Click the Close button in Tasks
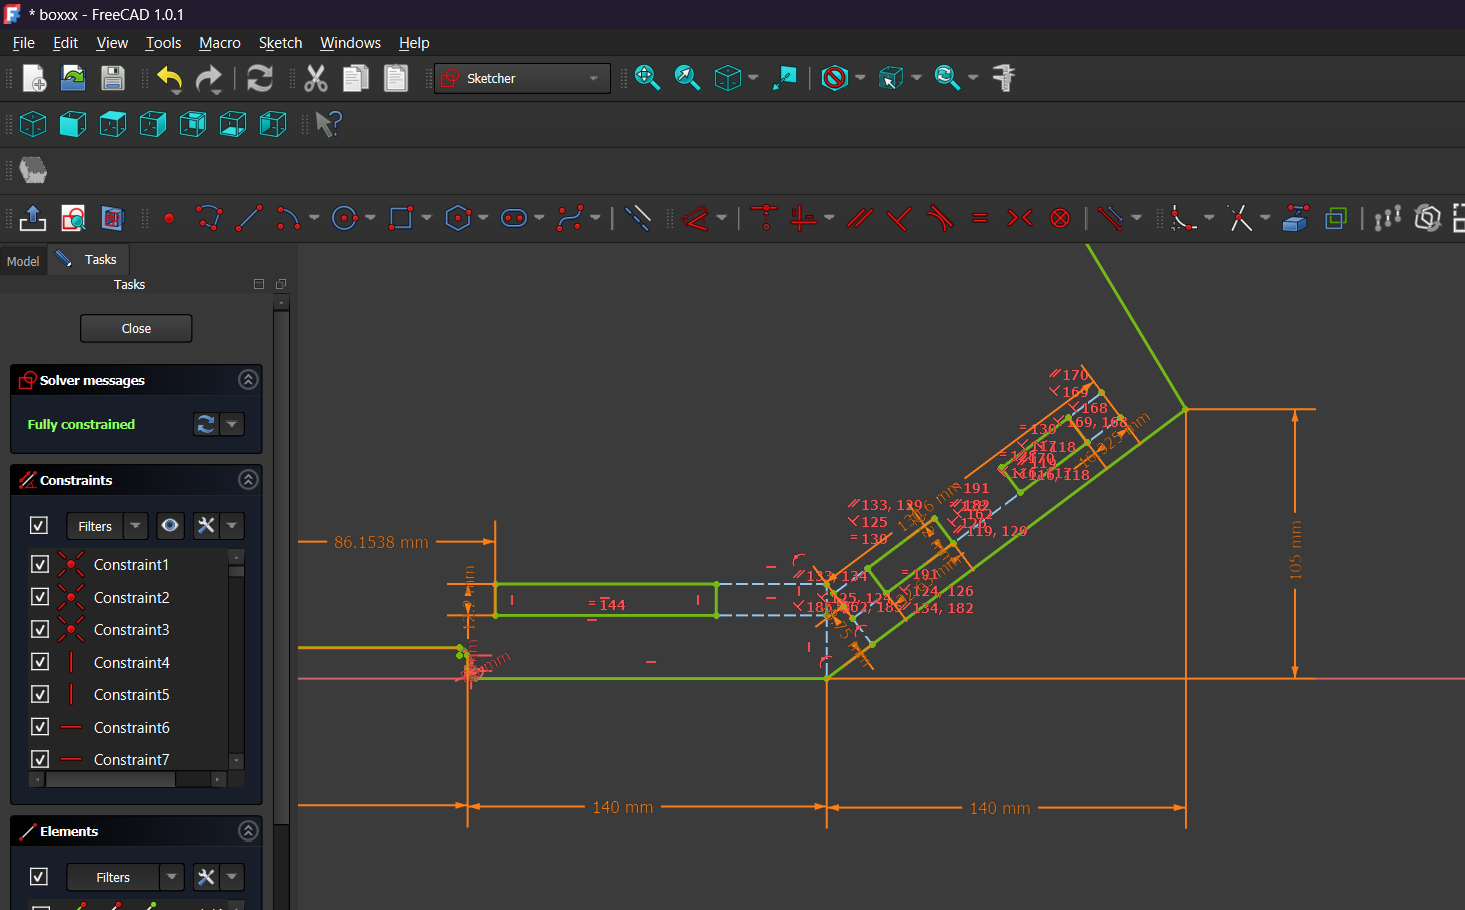Viewport: 1465px width, 910px height. 136,328
